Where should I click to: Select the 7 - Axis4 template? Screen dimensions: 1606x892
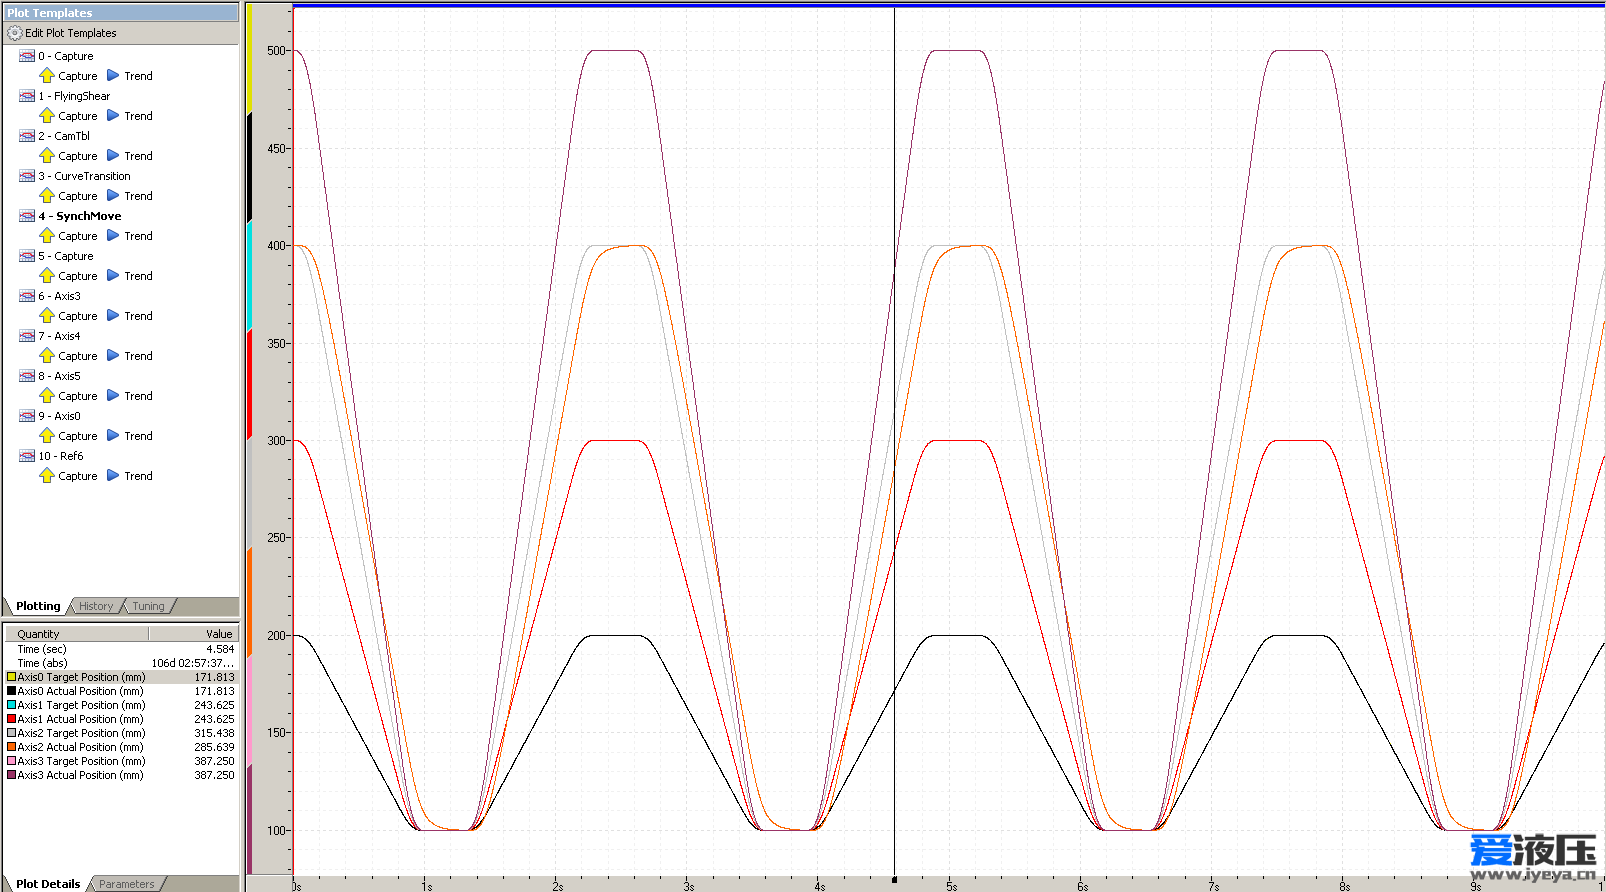pyautogui.click(x=59, y=336)
